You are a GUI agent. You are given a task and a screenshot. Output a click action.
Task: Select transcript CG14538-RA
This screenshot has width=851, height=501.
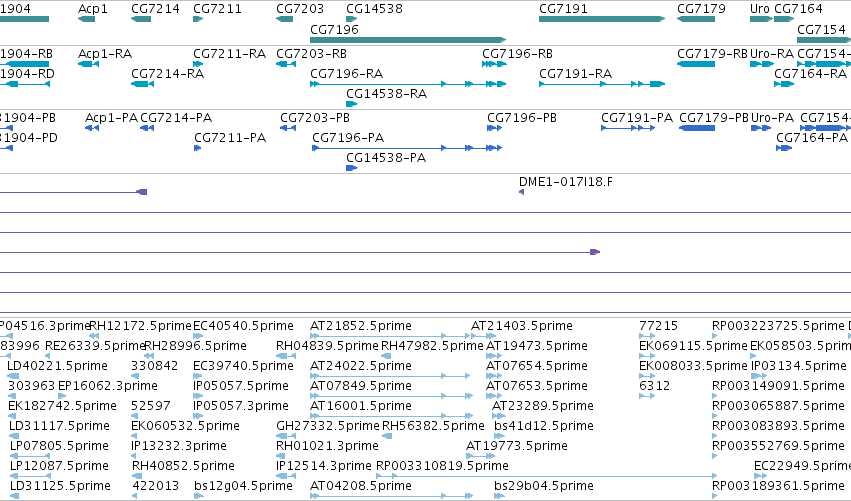(387, 94)
